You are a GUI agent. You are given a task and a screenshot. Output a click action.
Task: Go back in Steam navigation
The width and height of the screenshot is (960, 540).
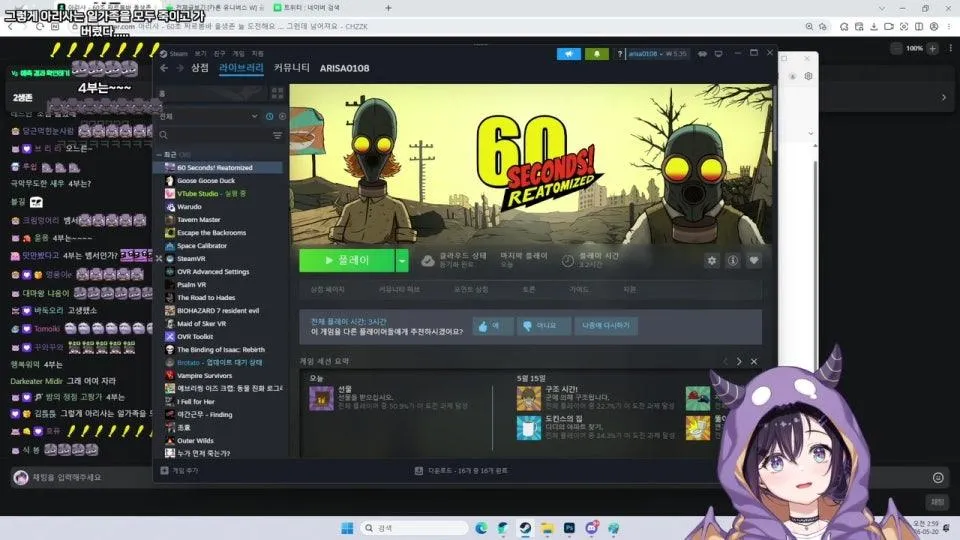coord(164,68)
